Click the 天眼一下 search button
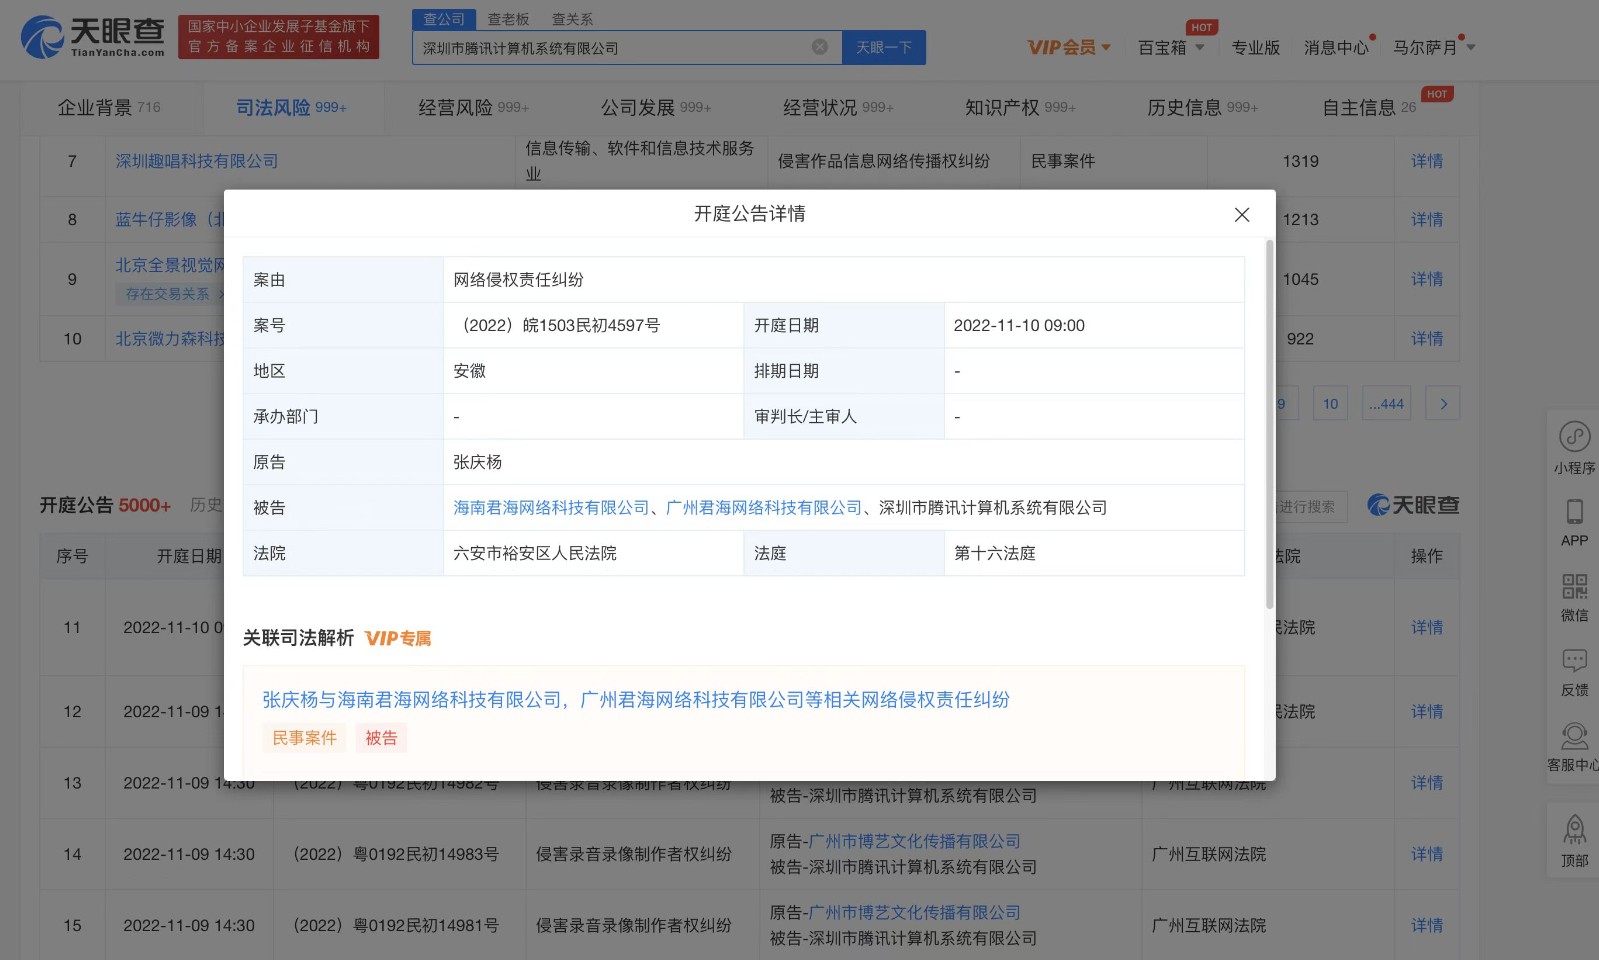The image size is (1599, 960). point(884,47)
